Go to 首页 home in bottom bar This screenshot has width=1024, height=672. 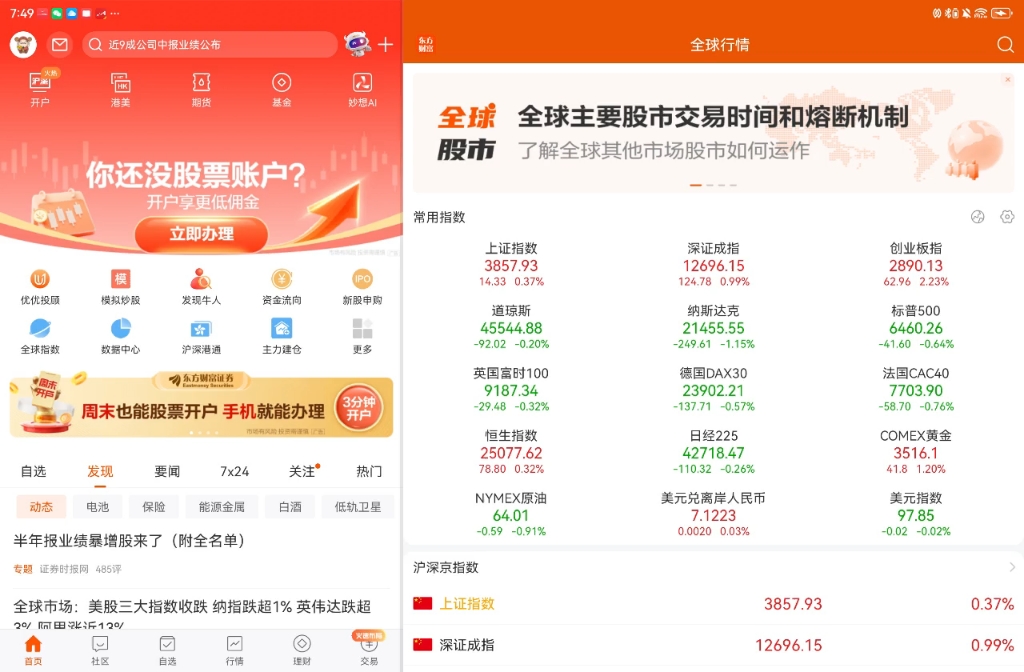[x=33, y=650]
